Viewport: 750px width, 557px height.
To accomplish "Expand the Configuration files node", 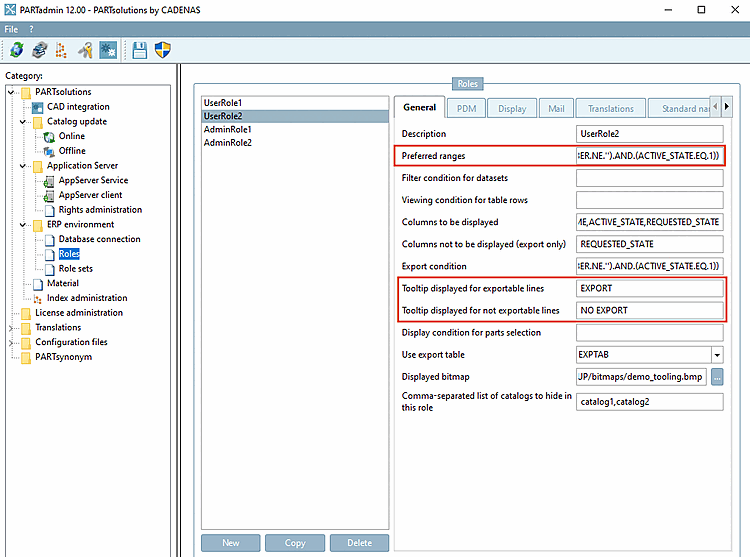I will [11, 343].
